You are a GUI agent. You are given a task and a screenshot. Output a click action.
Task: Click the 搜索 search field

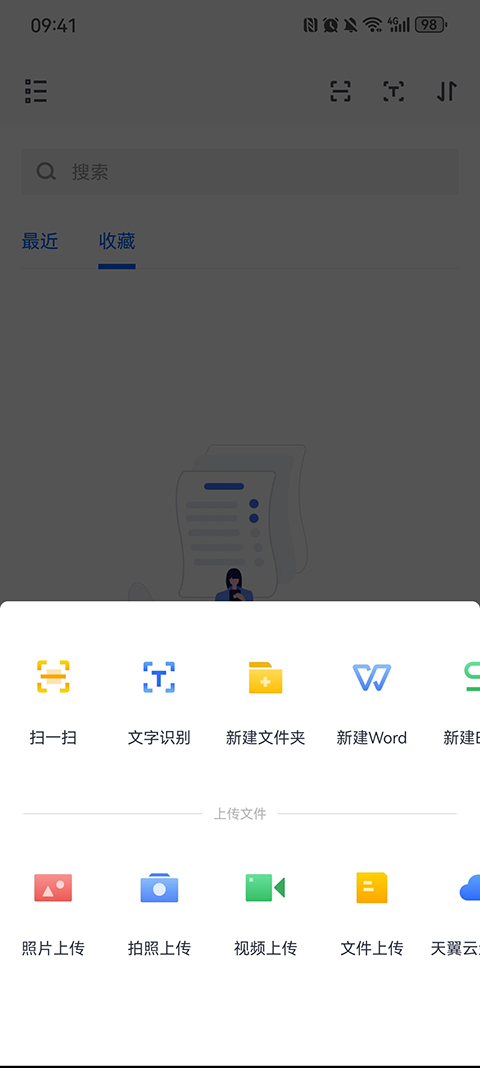240,172
